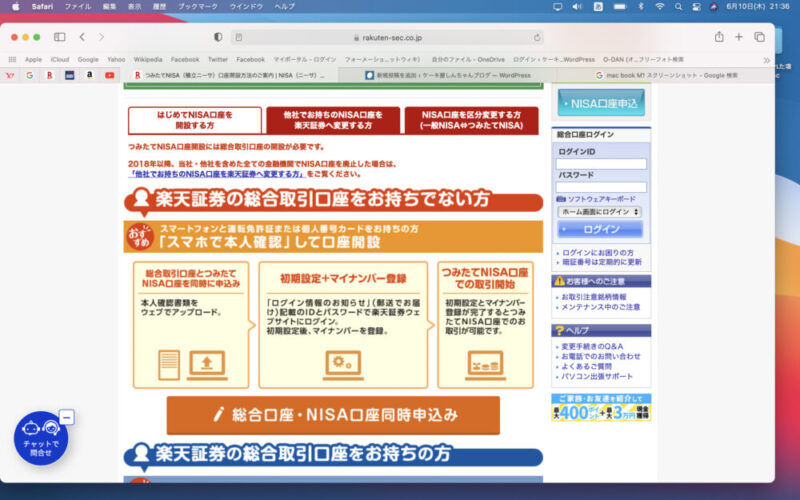Open the Safari menu
800x500 pixels.
pyautogui.click(x=42, y=7)
